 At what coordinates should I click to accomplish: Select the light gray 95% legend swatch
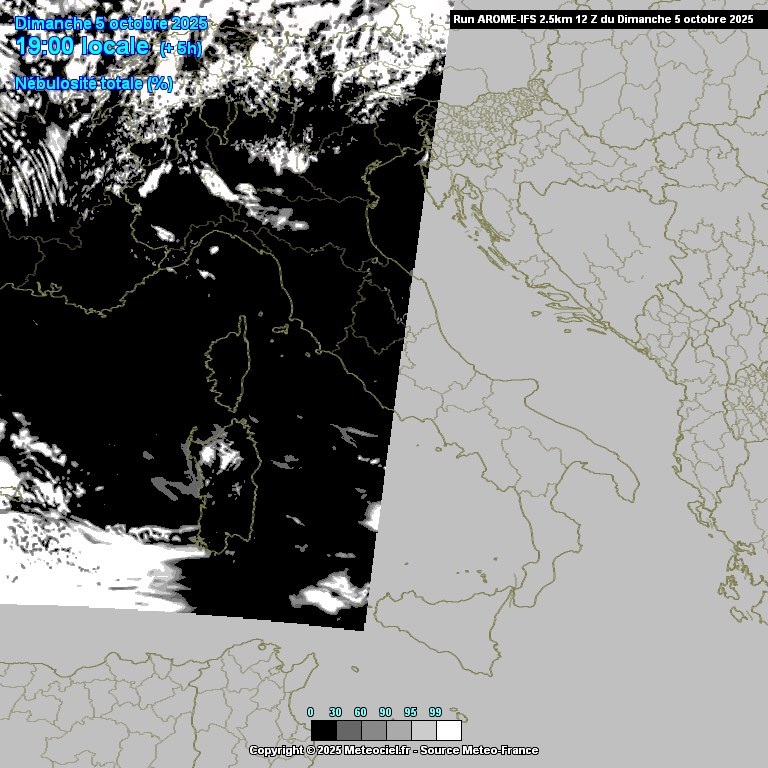click(424, 730)
